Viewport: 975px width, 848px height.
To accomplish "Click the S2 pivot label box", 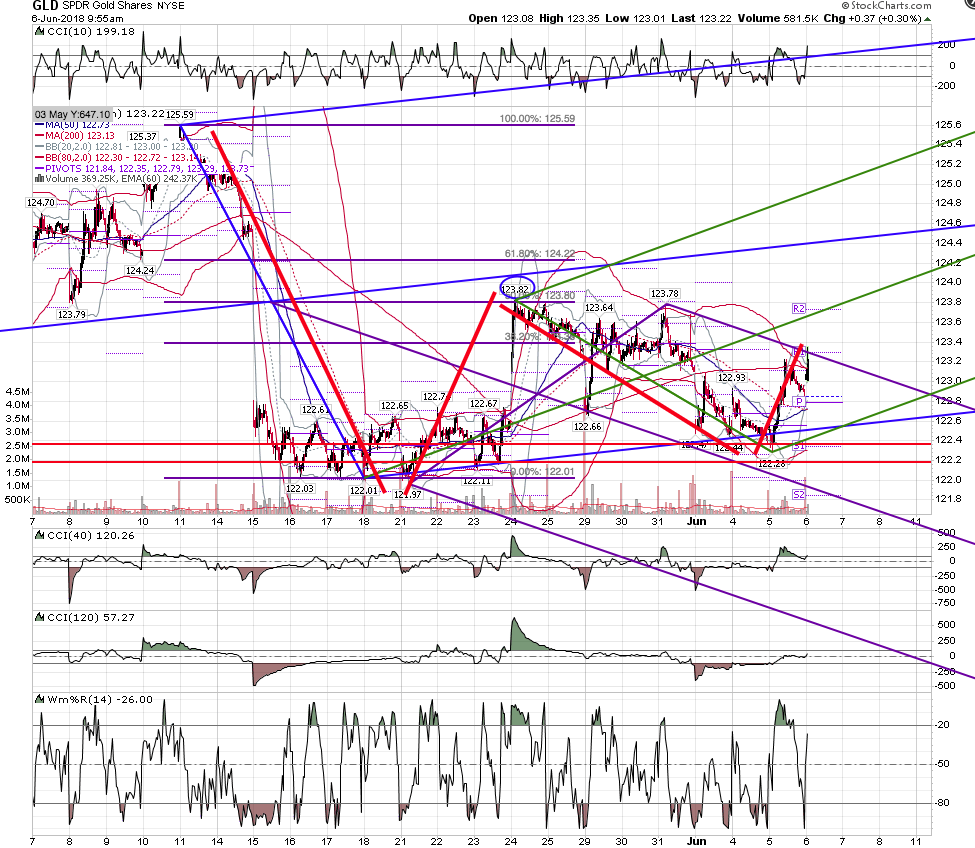I will (799, 495).
